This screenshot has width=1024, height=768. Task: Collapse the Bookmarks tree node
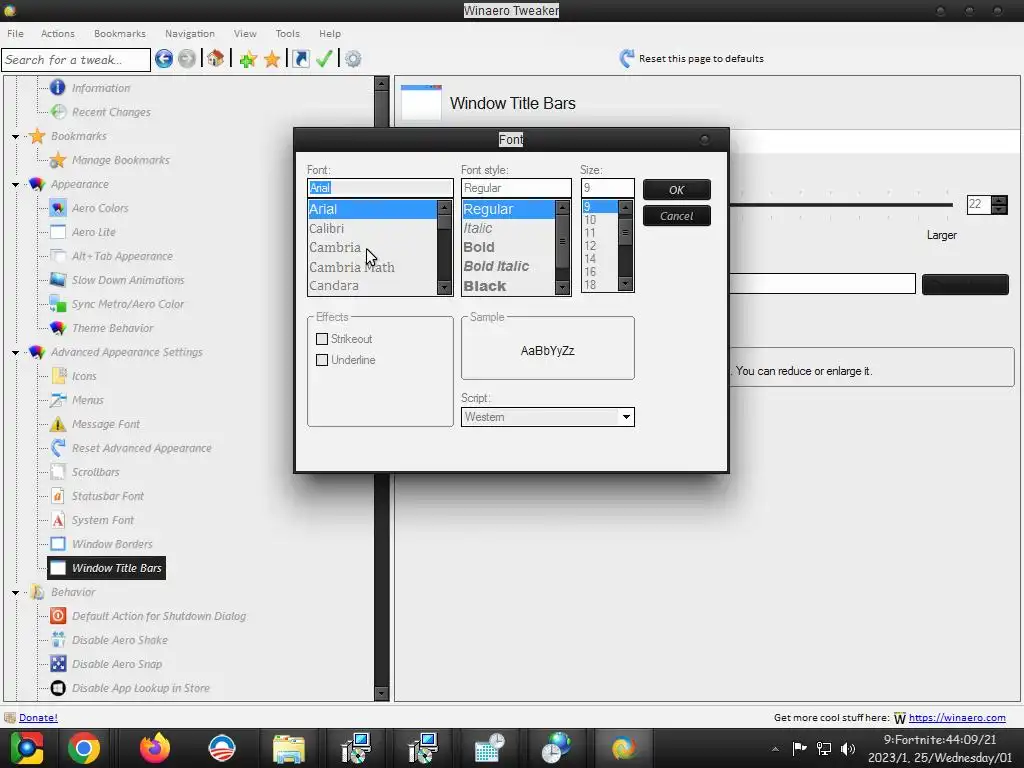(x=15, y=136)
